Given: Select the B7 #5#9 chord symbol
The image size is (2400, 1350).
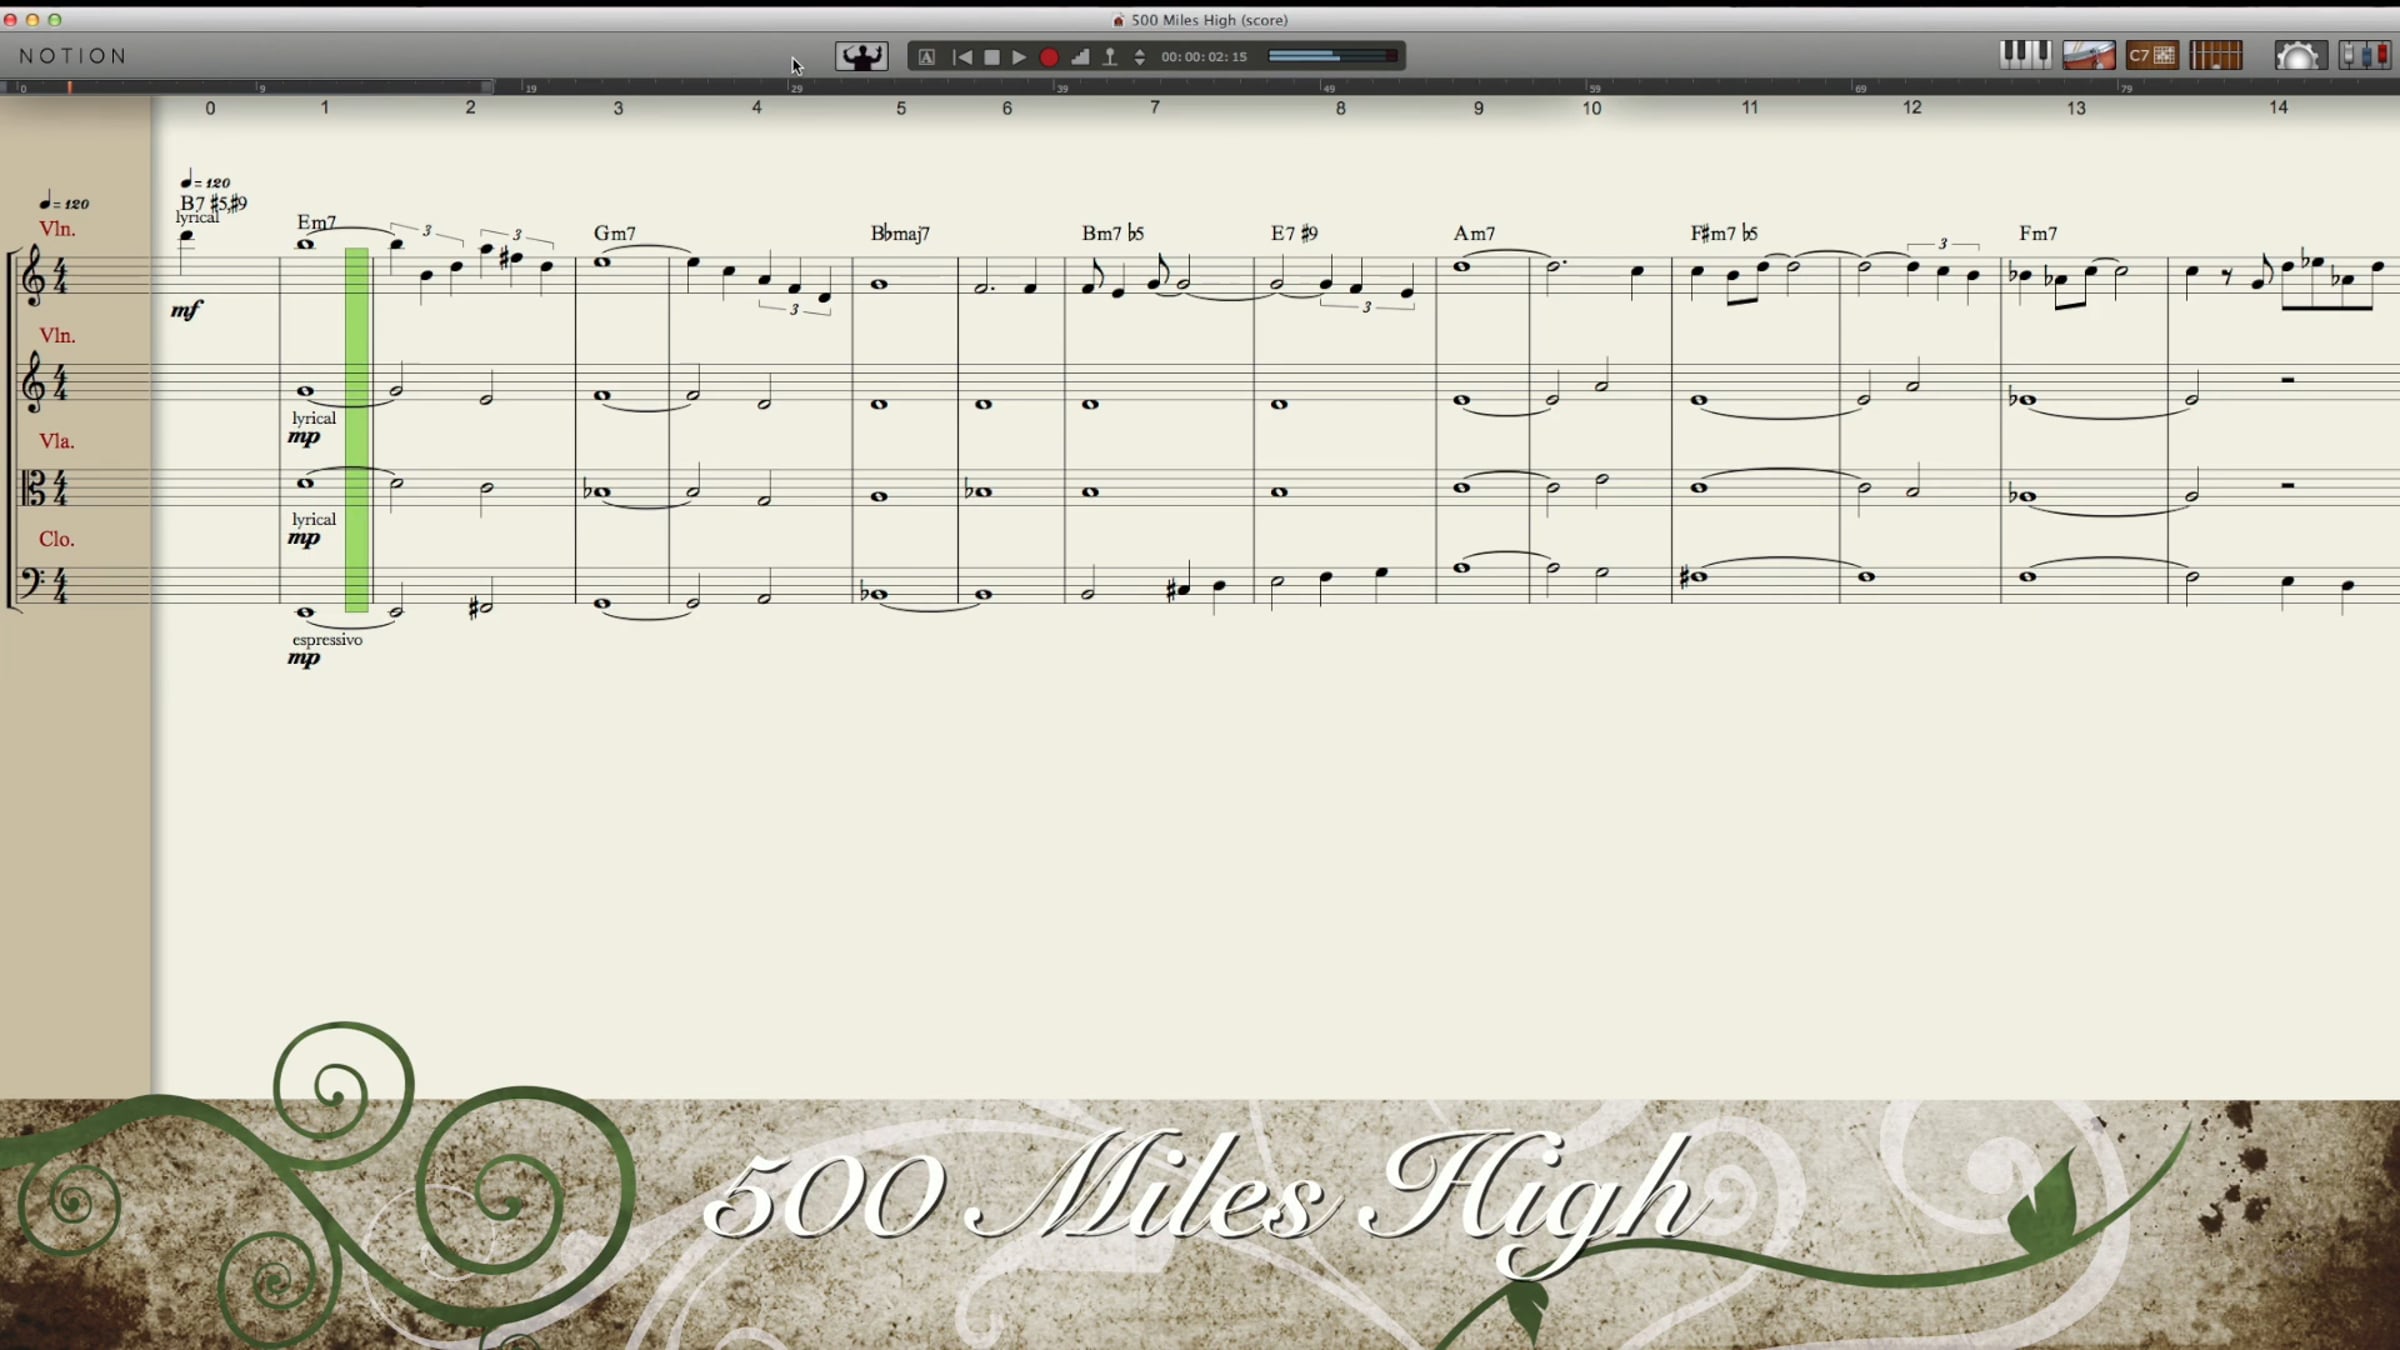Looking at the screenshot, I should (213, 203).
